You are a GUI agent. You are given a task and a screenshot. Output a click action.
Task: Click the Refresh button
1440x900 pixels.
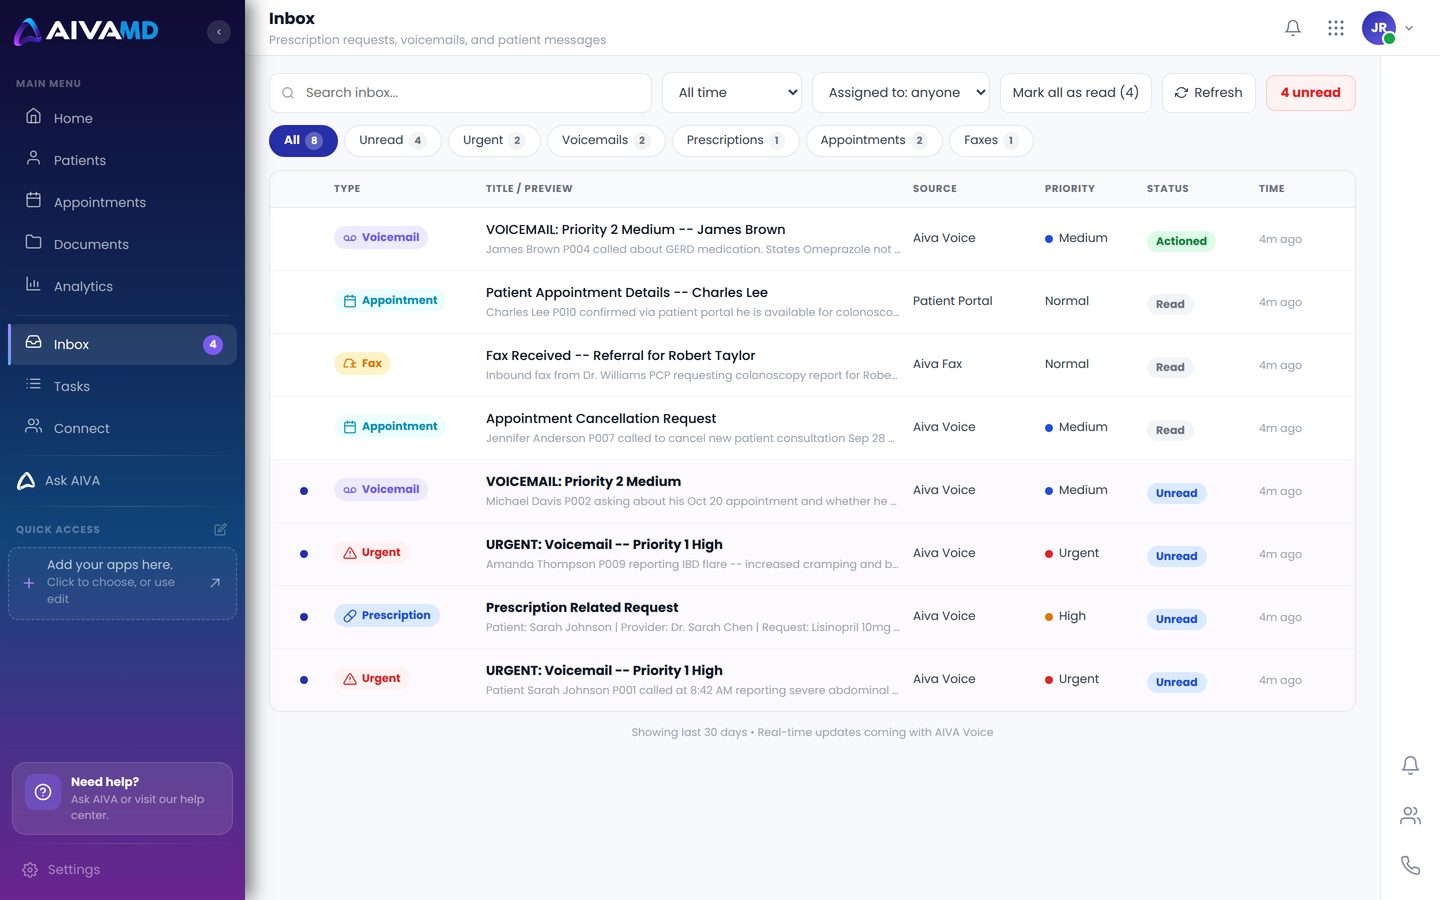[1208, 93]
